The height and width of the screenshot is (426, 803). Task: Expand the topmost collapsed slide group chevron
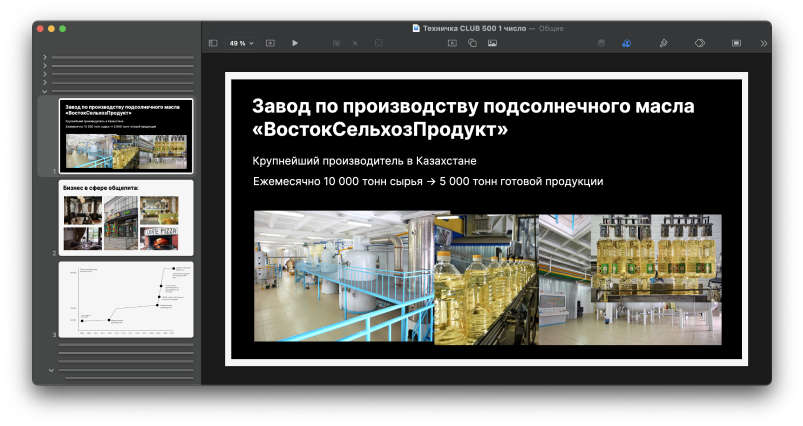click(45, 57)
